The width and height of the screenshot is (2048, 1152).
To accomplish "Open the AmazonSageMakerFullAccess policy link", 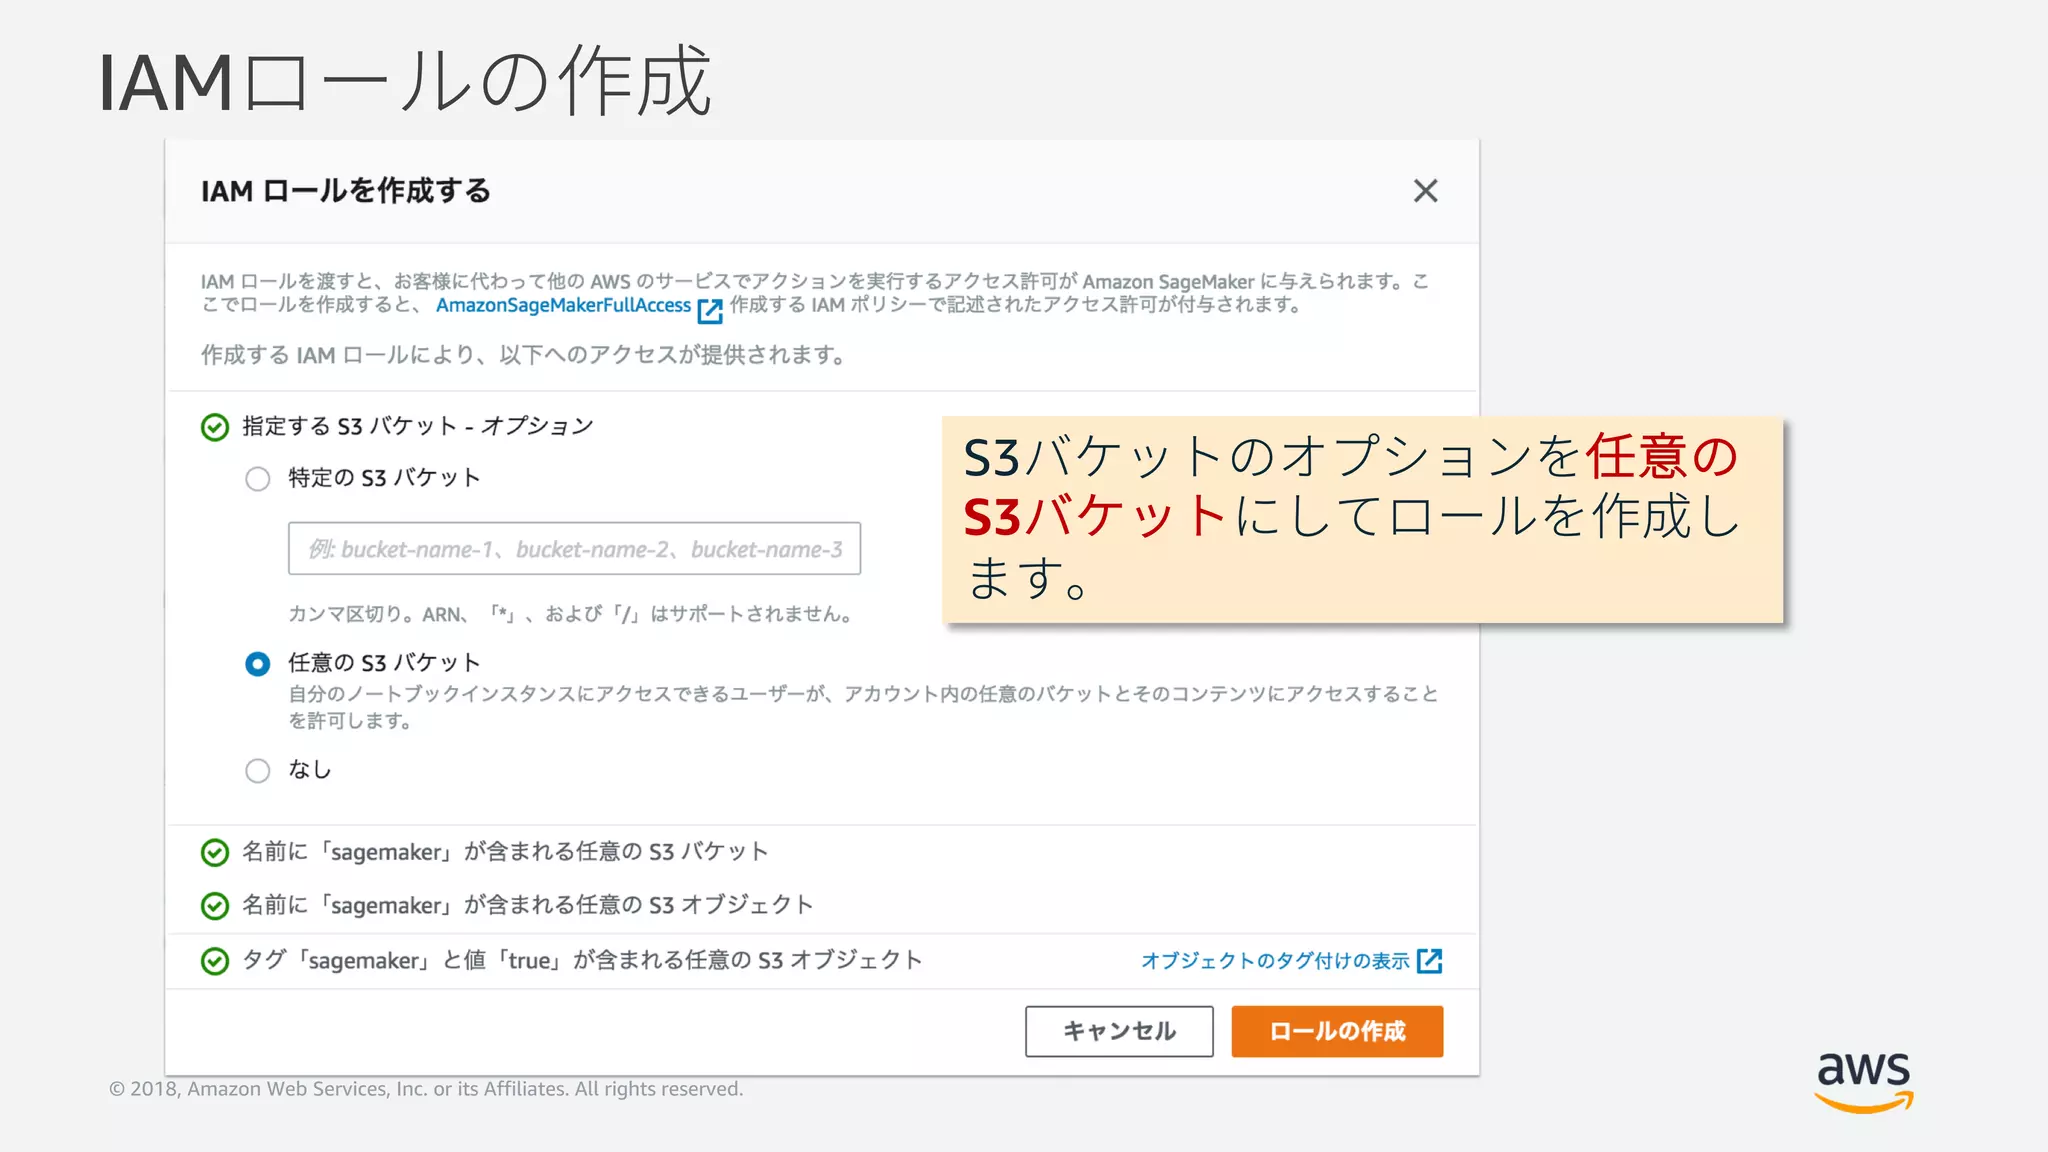I will coord(563,306).
